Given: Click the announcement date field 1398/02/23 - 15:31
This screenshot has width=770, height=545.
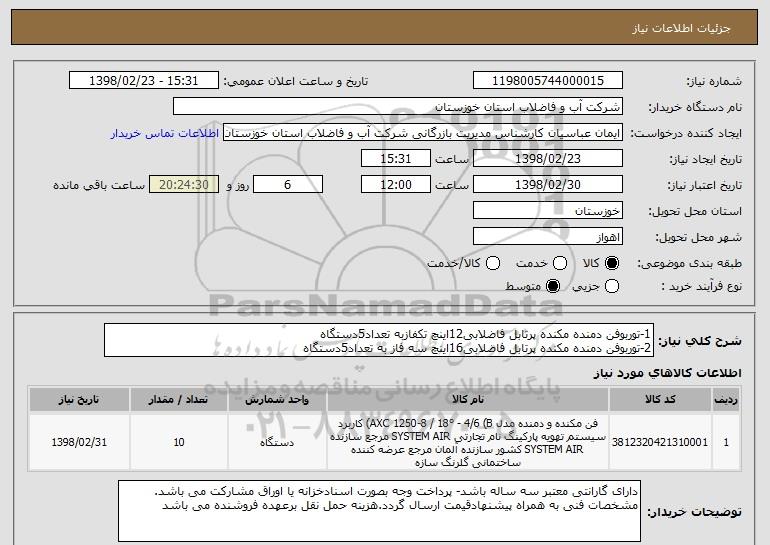Looking at the screenshot, I should click(x=144, y=81).
